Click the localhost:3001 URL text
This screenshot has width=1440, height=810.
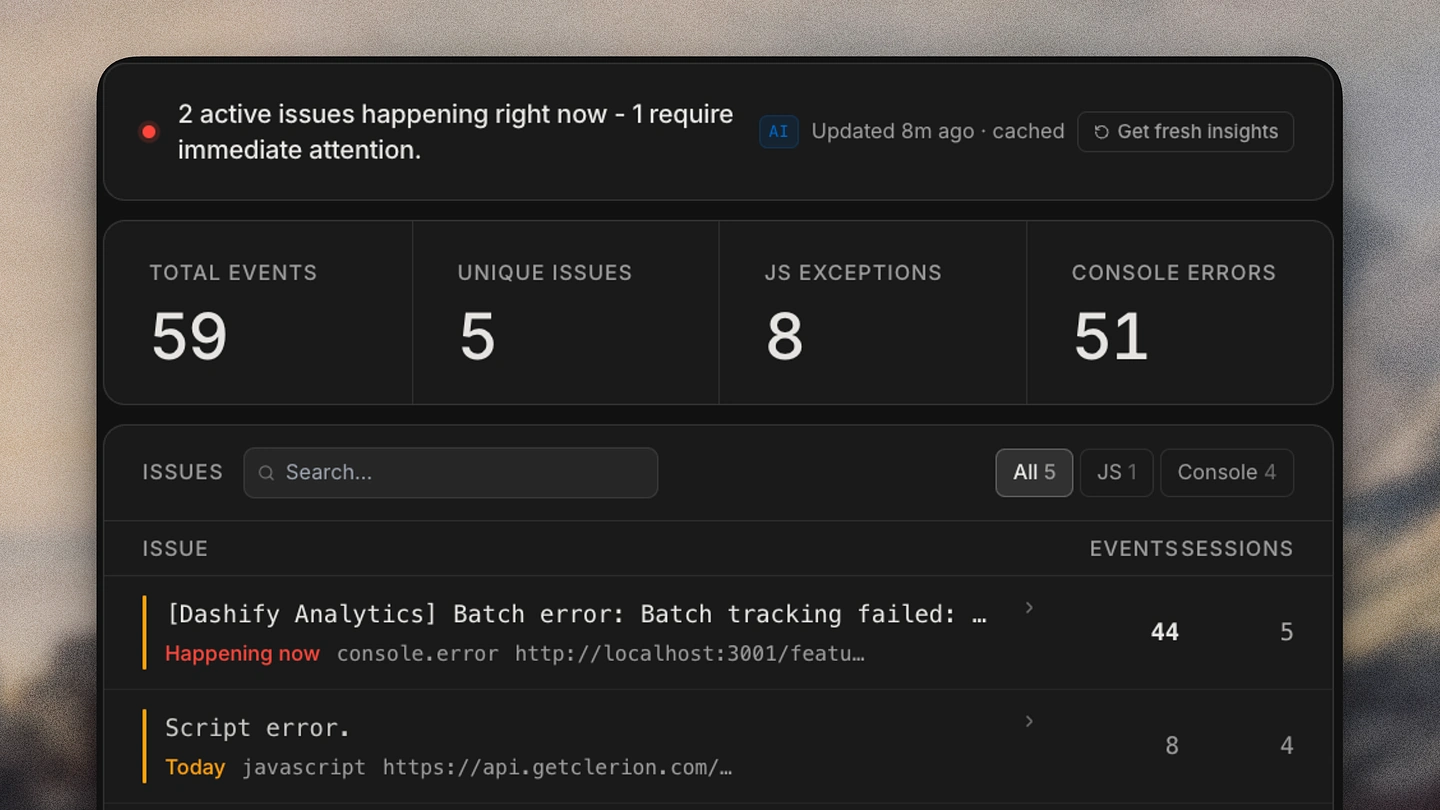click(690, 654)
